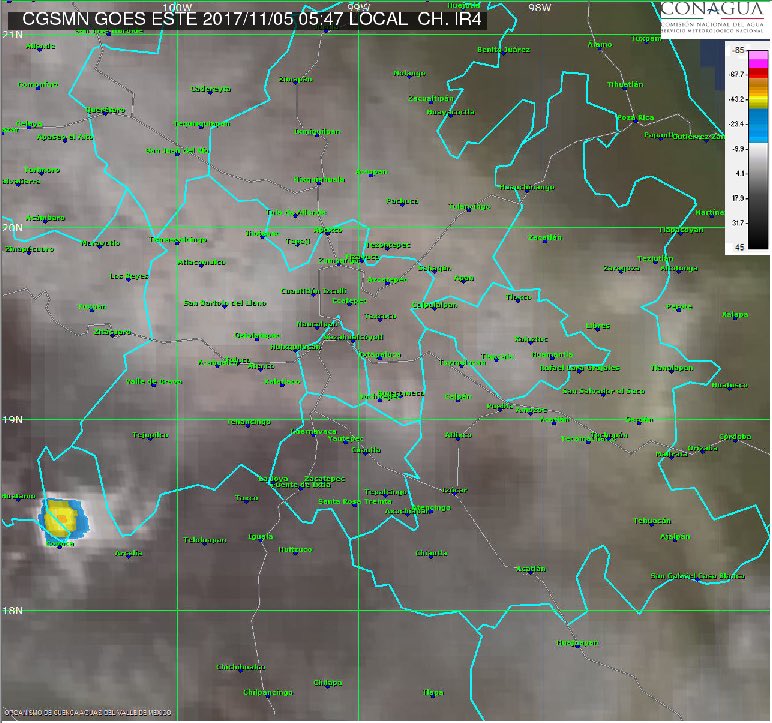Click the 'Chilpancingo' city label
This screenshot has height=723, width=772.
pos(268,693)
